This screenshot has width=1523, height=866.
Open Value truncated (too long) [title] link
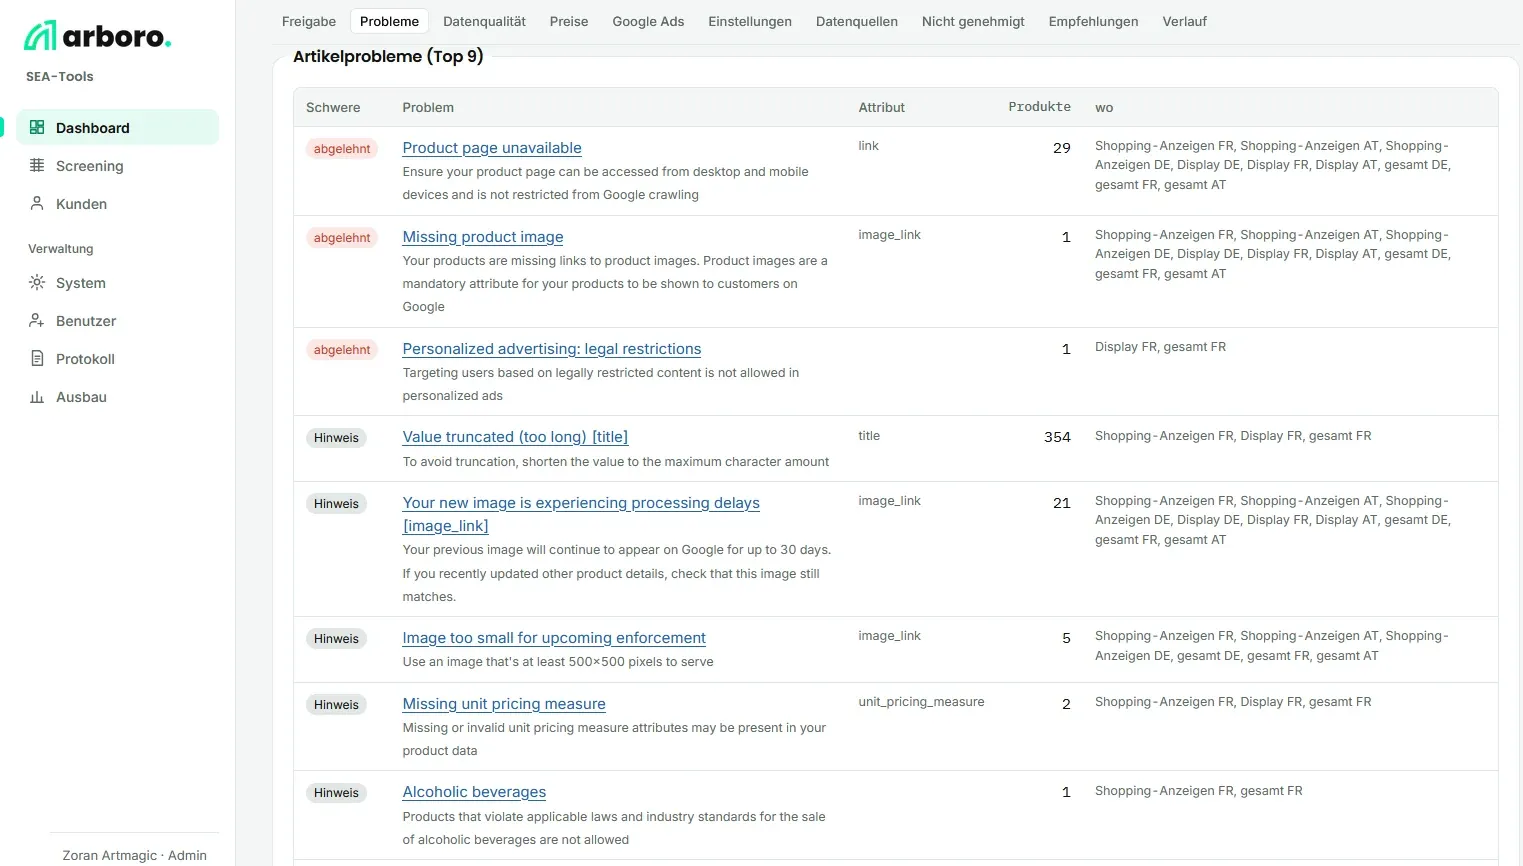515,436
